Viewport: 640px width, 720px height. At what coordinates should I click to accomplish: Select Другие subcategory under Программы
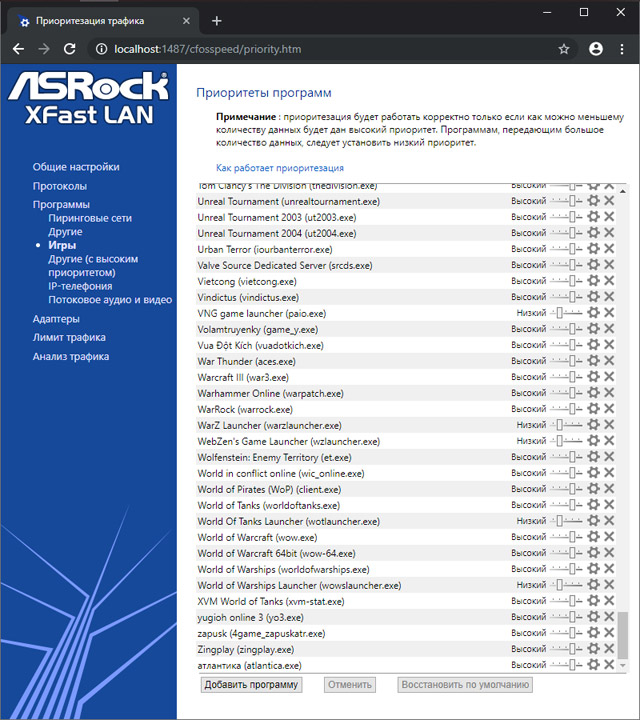tap(65, 231)
